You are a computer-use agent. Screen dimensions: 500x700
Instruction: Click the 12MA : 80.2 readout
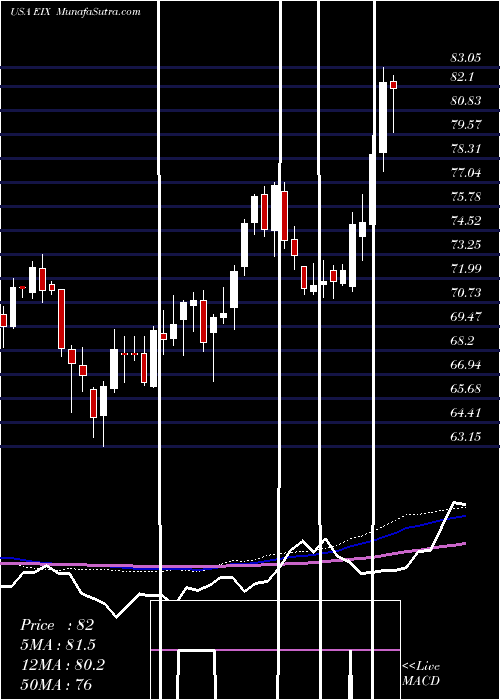point(62,665)
